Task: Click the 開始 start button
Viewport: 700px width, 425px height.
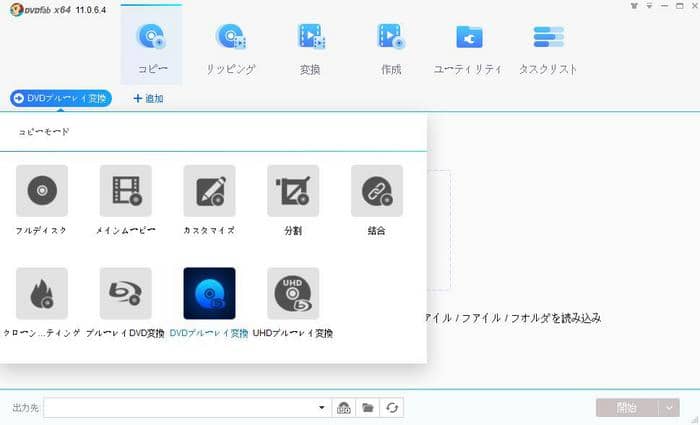Action: (x=626, y=408)
